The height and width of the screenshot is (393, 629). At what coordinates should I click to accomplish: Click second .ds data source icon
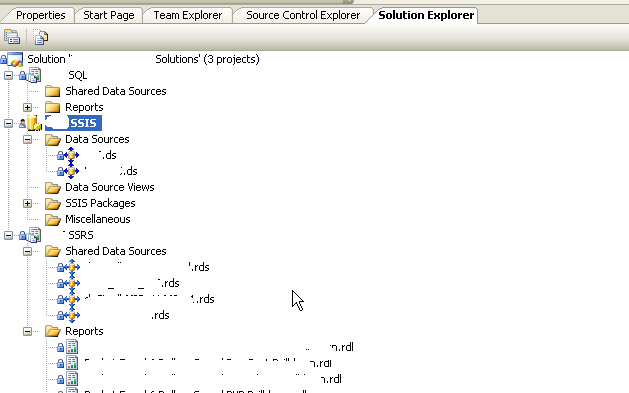(71, 171)
